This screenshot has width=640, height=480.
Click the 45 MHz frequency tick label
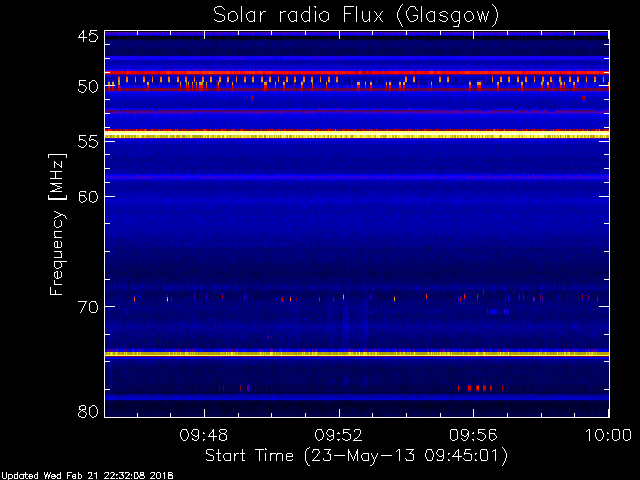tap(87, 36)
